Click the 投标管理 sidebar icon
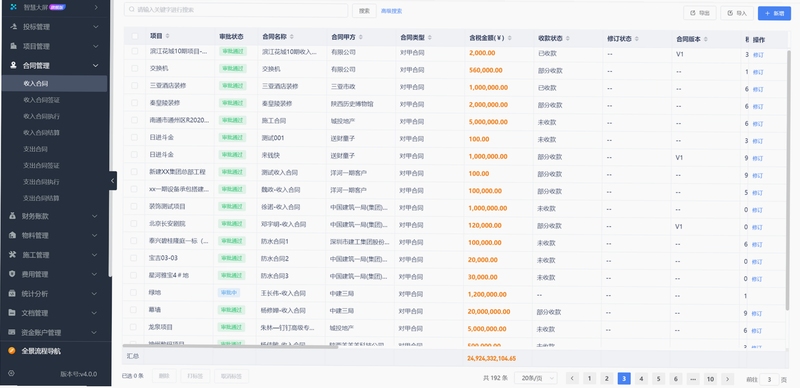Image resolution: width=800 pixels, height=388 pixels. pyautogui.click(x=14, y=27)
